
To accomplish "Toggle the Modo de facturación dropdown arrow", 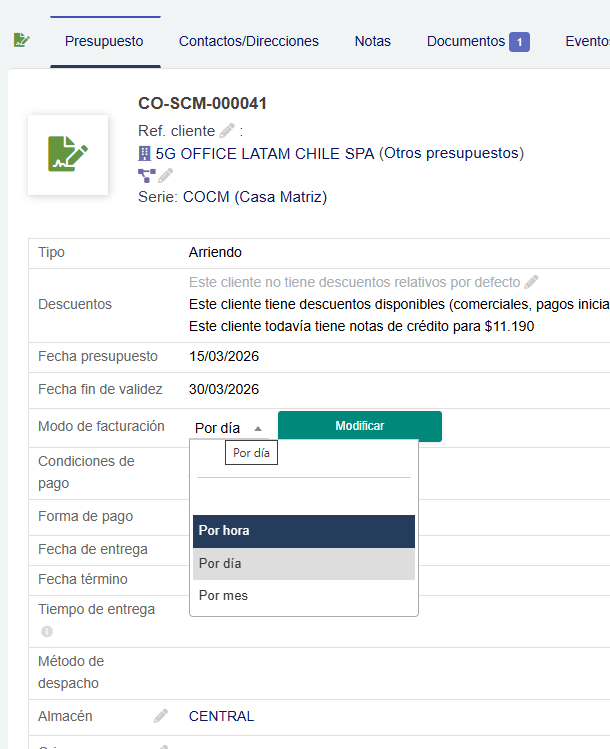I will pos(258,428).
